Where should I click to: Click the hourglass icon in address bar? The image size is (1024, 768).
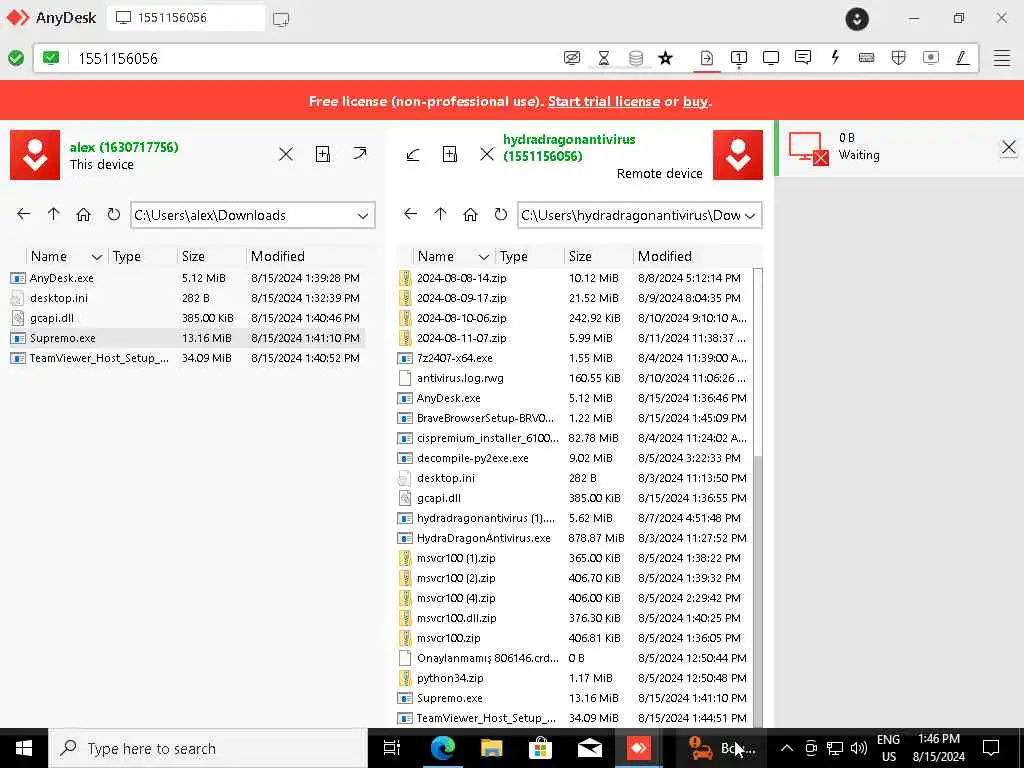pos(603,58)
